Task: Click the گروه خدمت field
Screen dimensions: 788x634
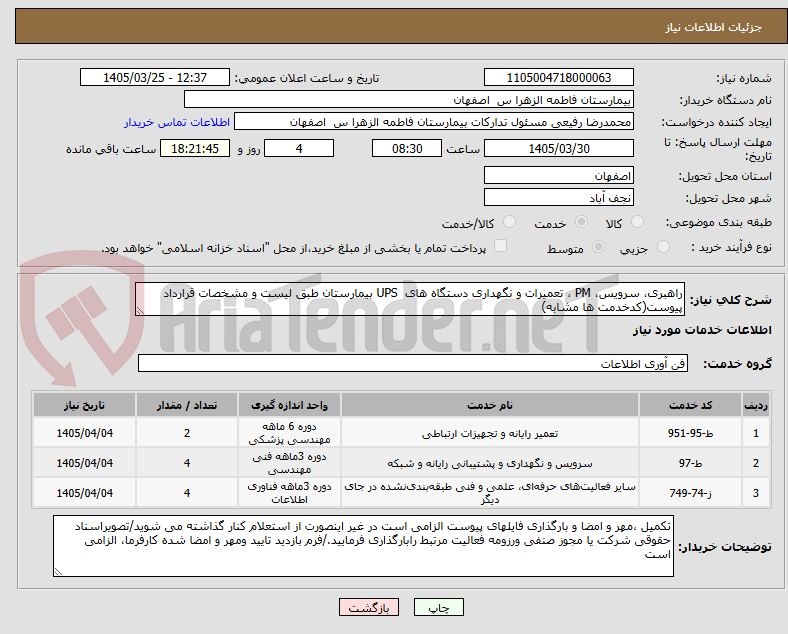Action: [x=413, y=363]
